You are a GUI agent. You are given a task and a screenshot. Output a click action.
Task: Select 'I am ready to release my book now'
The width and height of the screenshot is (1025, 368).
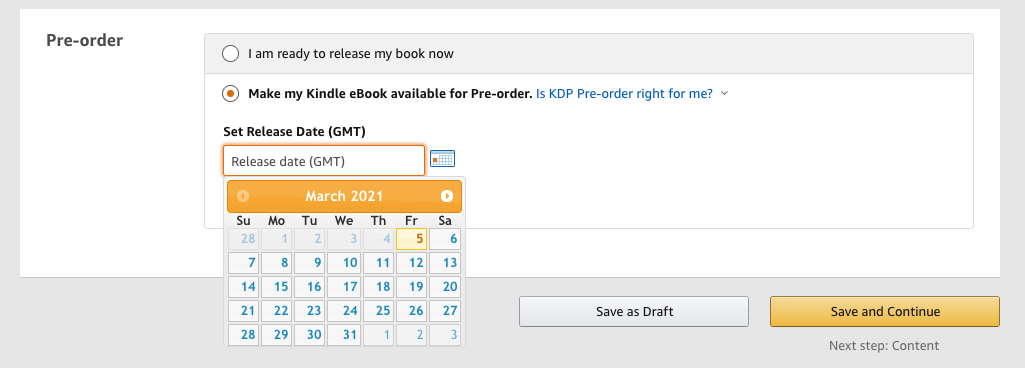(x=230, y=54)
